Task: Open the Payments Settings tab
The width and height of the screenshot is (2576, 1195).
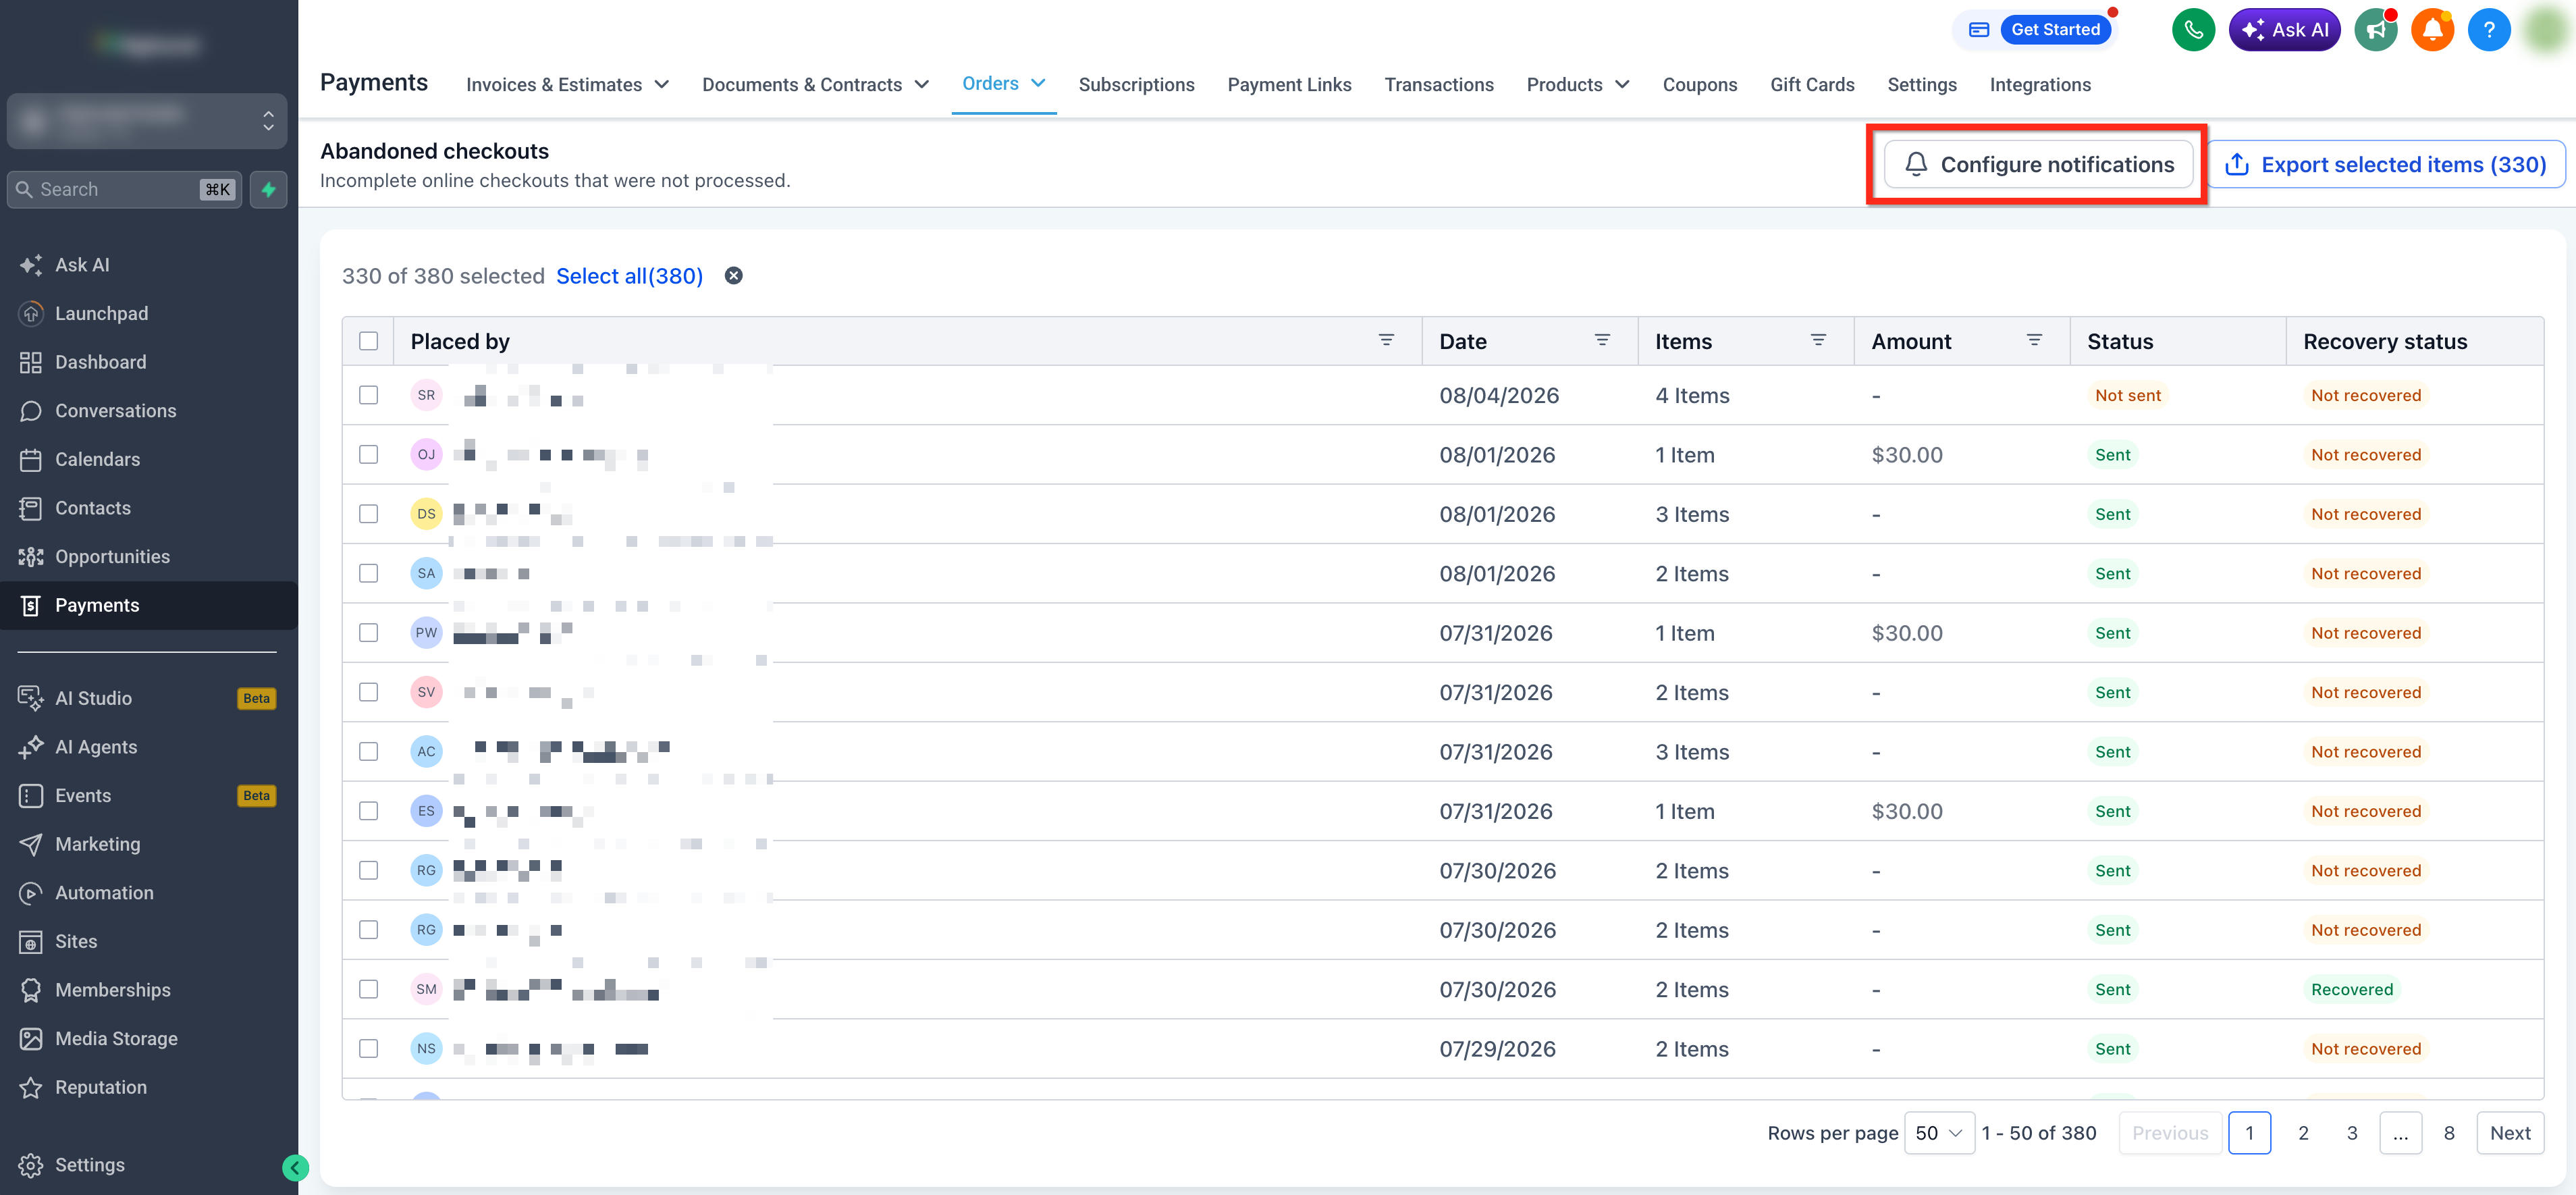Action: click(1921, 85)
